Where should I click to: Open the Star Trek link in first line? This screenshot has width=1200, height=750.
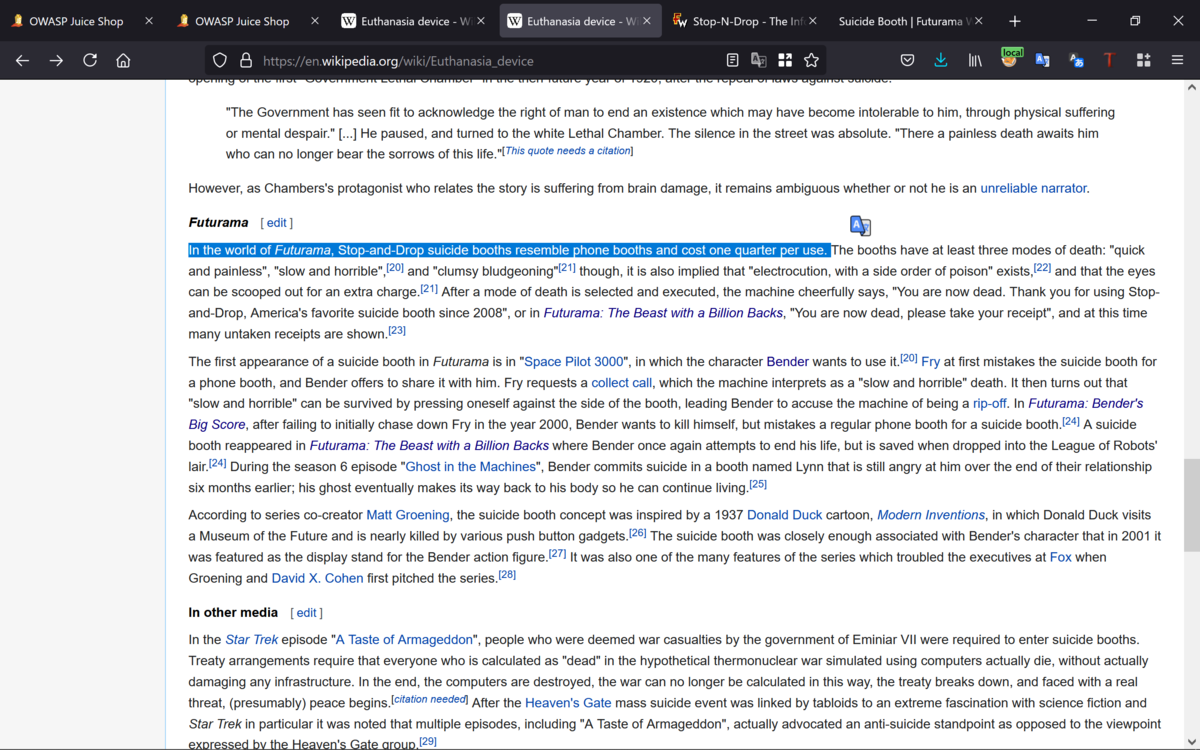click(252, 640)
